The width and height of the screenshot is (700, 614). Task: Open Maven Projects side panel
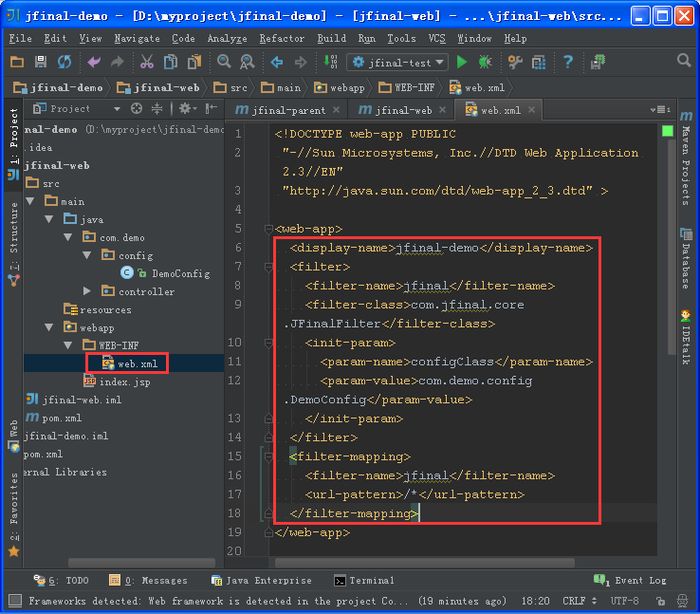(x=686, y=159)
